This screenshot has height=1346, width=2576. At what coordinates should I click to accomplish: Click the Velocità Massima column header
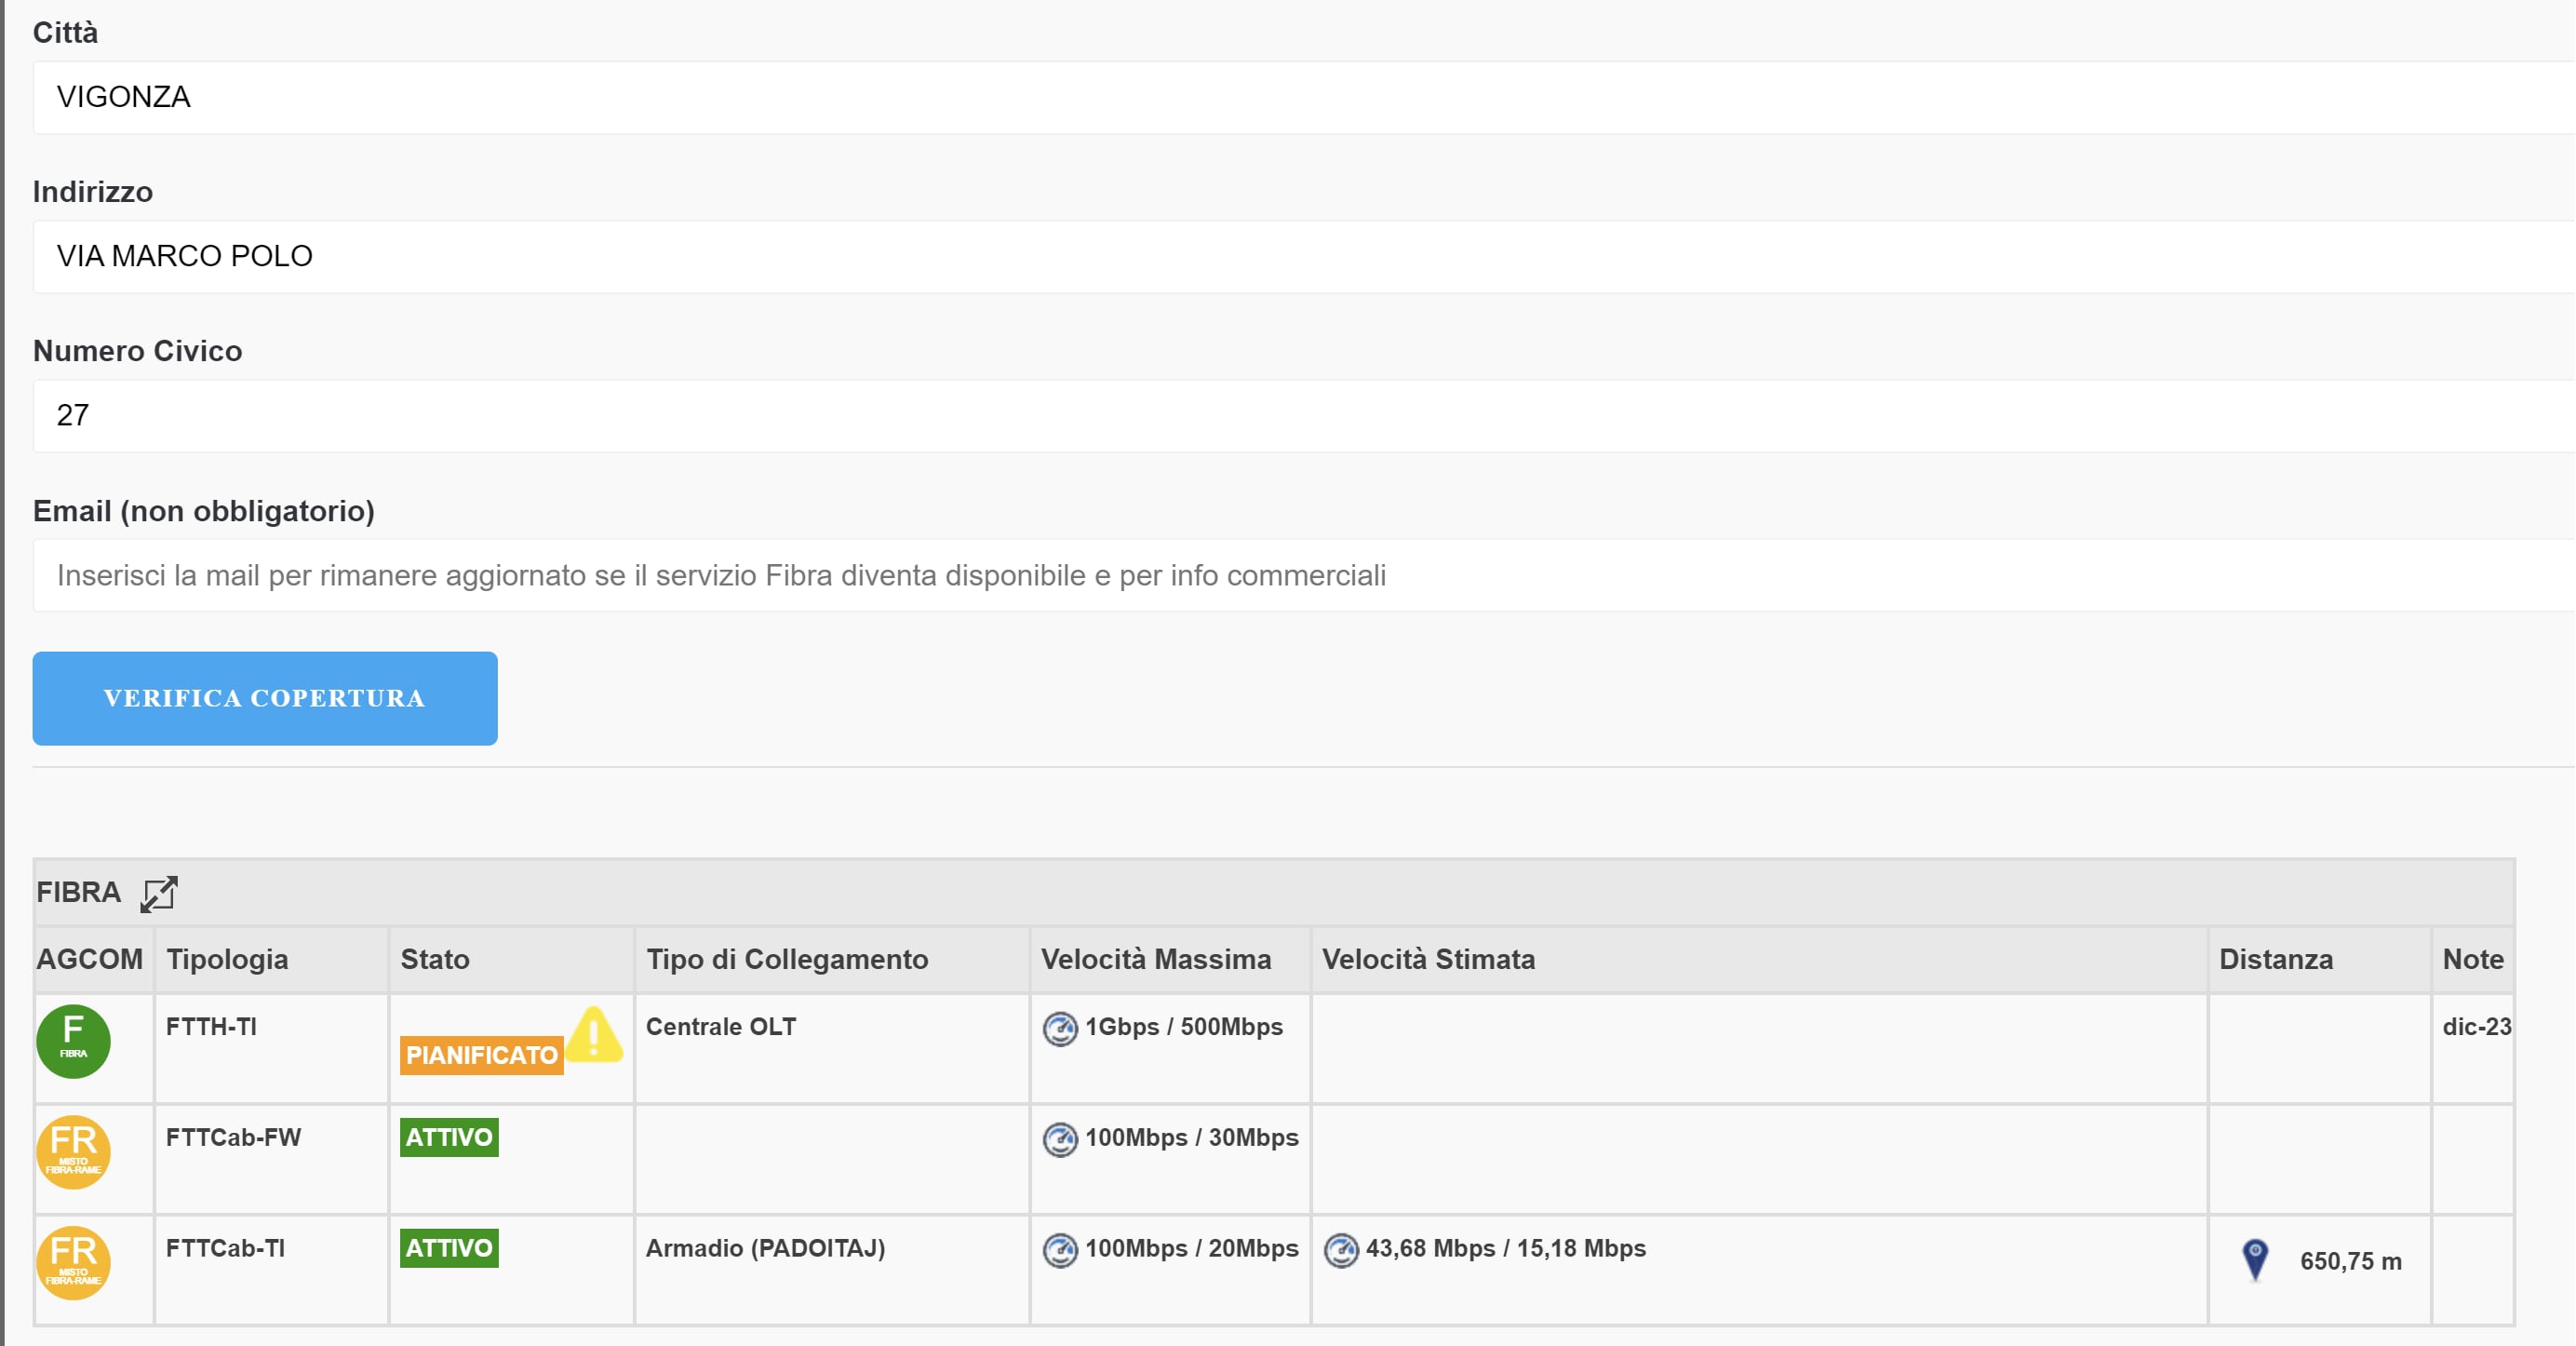click(1156, 959)
